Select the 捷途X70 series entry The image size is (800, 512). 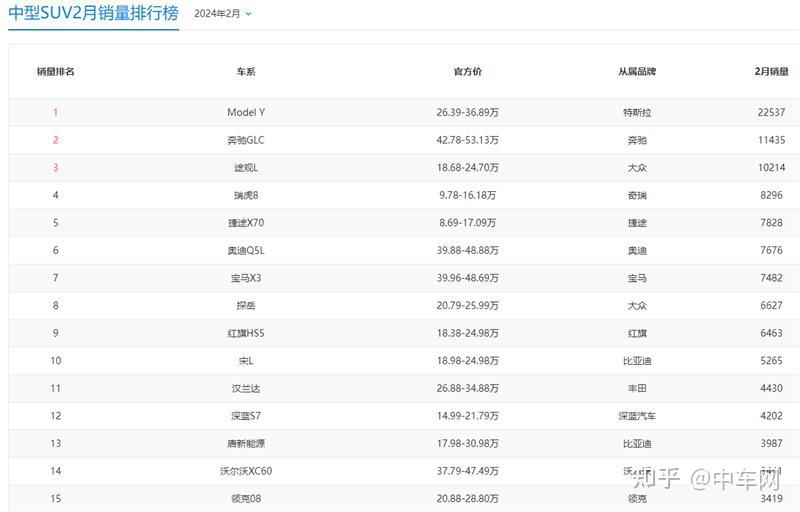pyautogui.click(x=246, y=222)
